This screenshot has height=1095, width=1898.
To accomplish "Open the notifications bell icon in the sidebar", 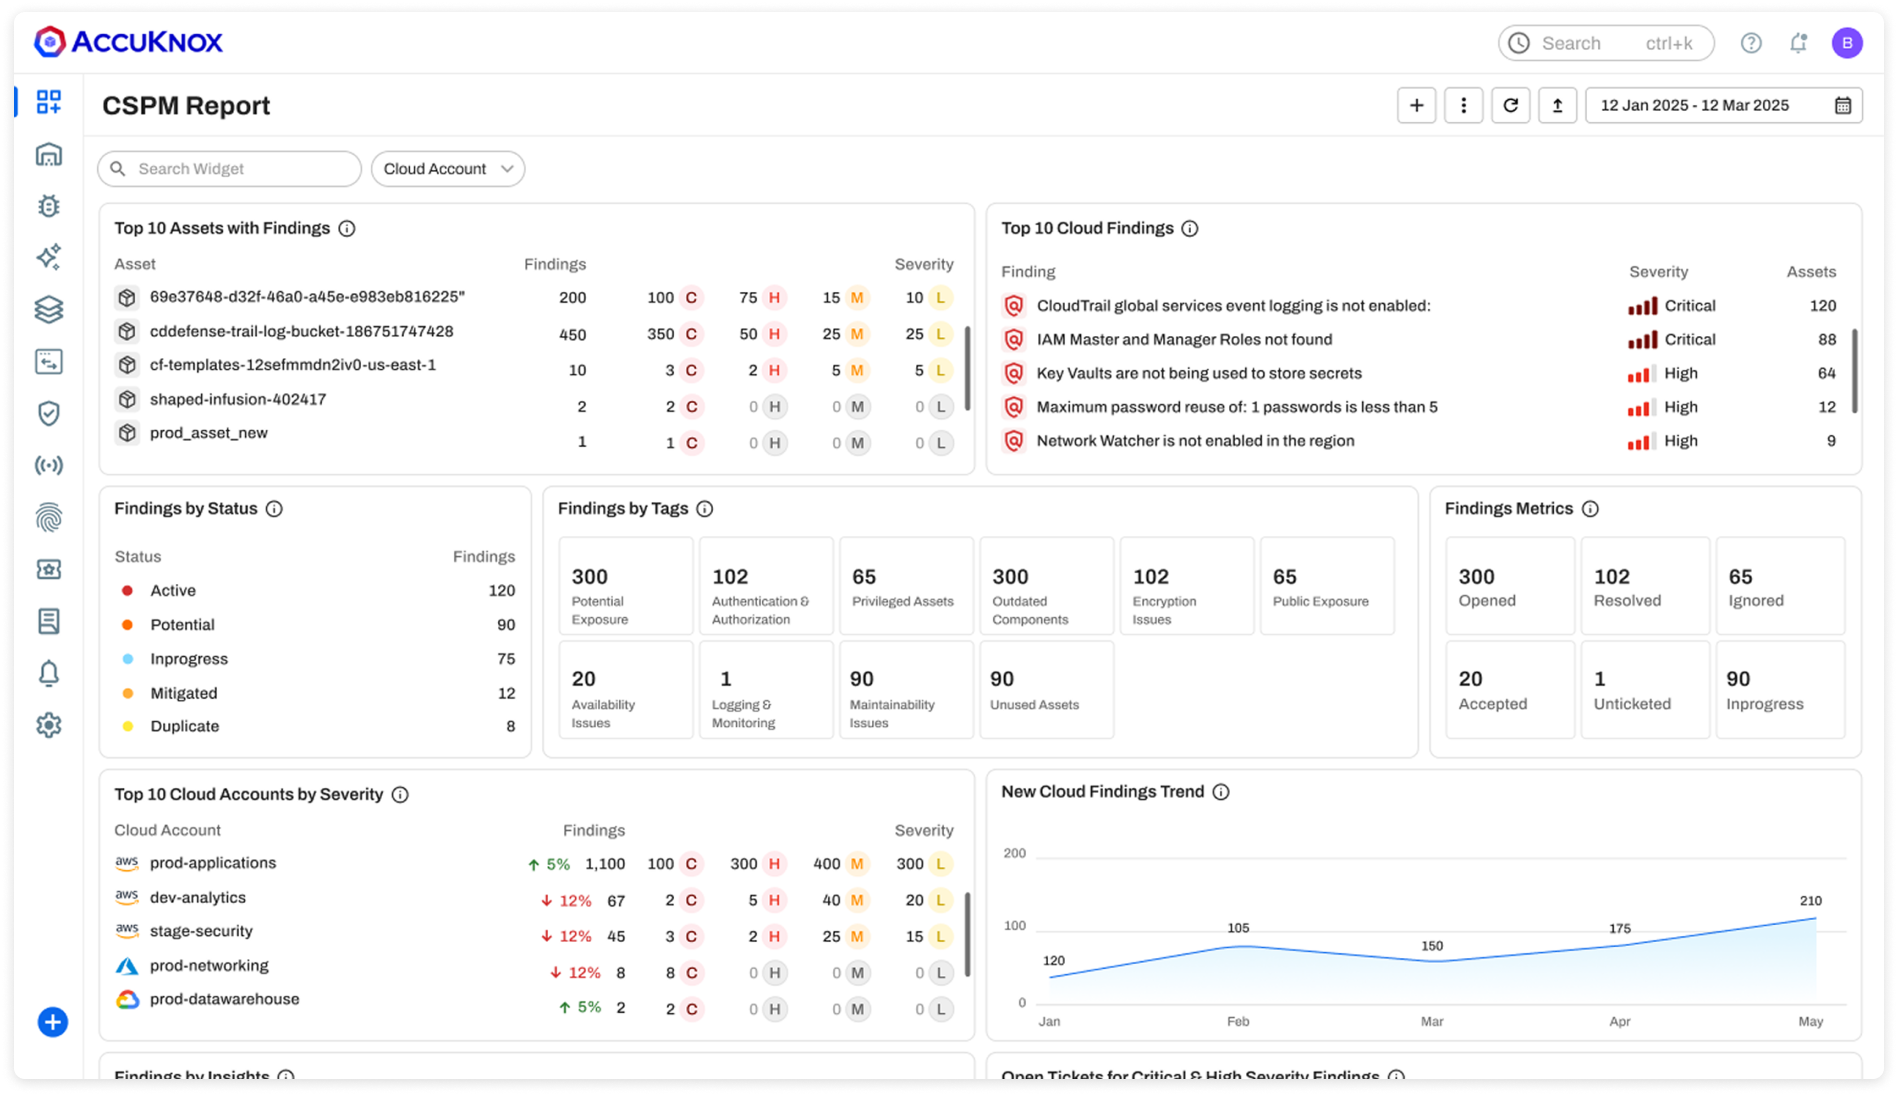I will tap(48, 673).
